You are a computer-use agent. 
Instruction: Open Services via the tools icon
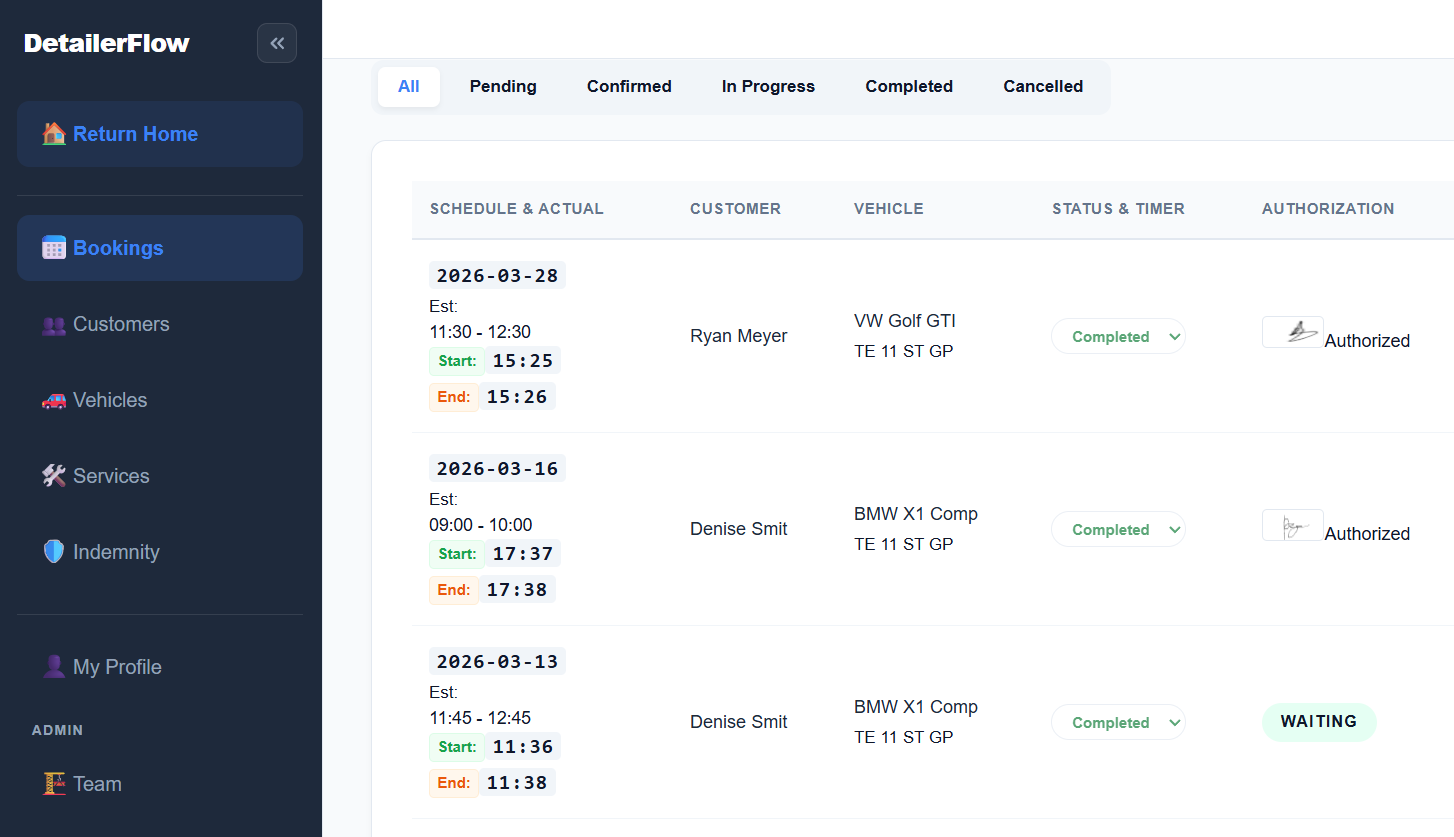tap(54, 476)
